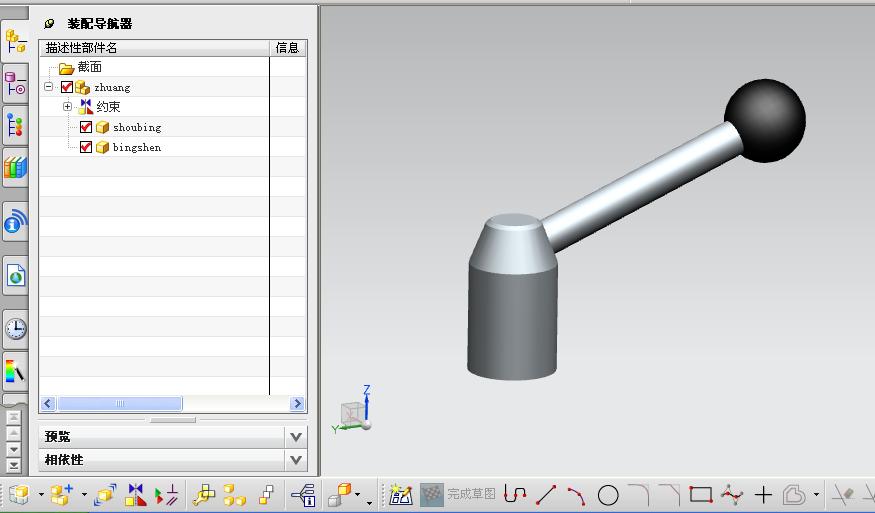Select the Offset Curve tool

pyautogui.click(x=794, y=495)
